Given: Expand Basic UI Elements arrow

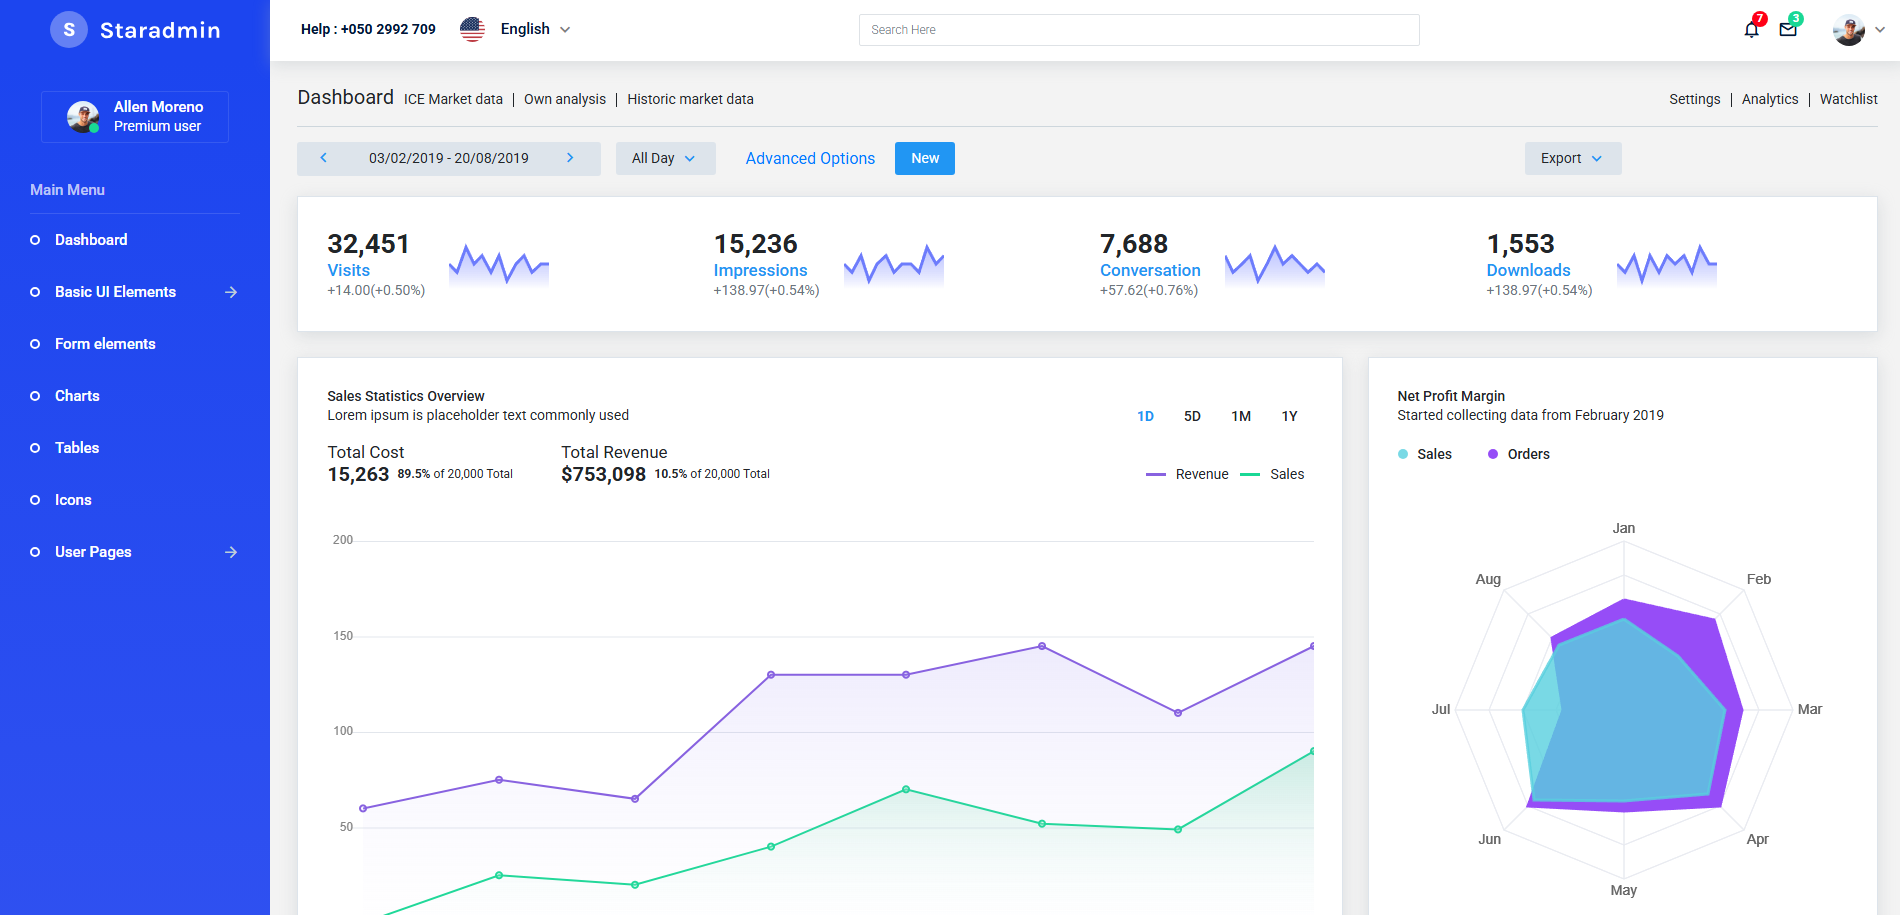Looking at the screenshot, I should point(231,292).
